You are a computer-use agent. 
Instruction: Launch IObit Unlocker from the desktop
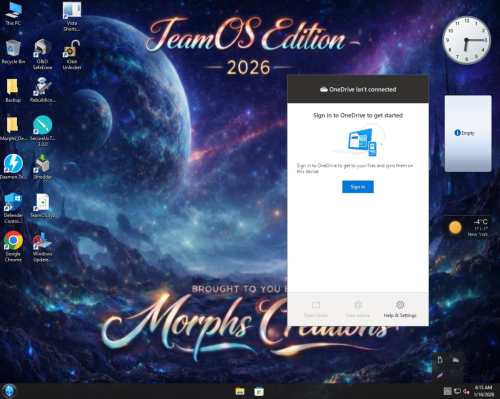(x=72, y=55)
